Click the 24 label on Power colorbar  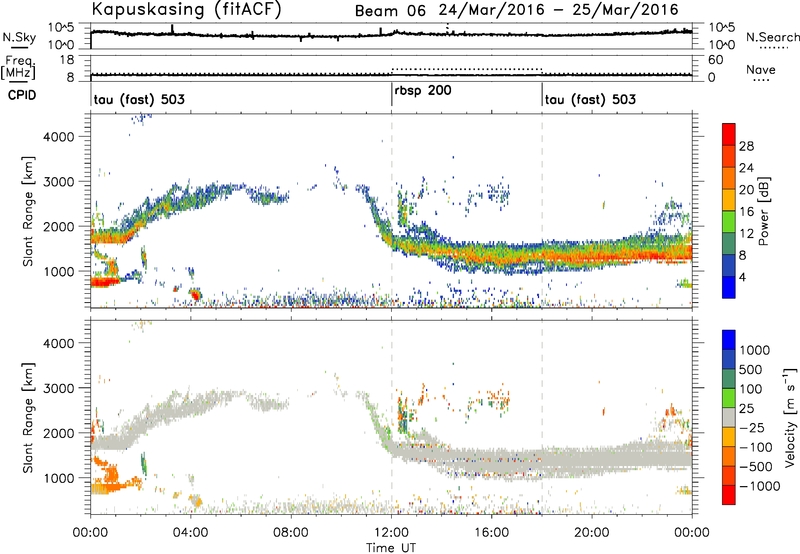coord(746,168)
